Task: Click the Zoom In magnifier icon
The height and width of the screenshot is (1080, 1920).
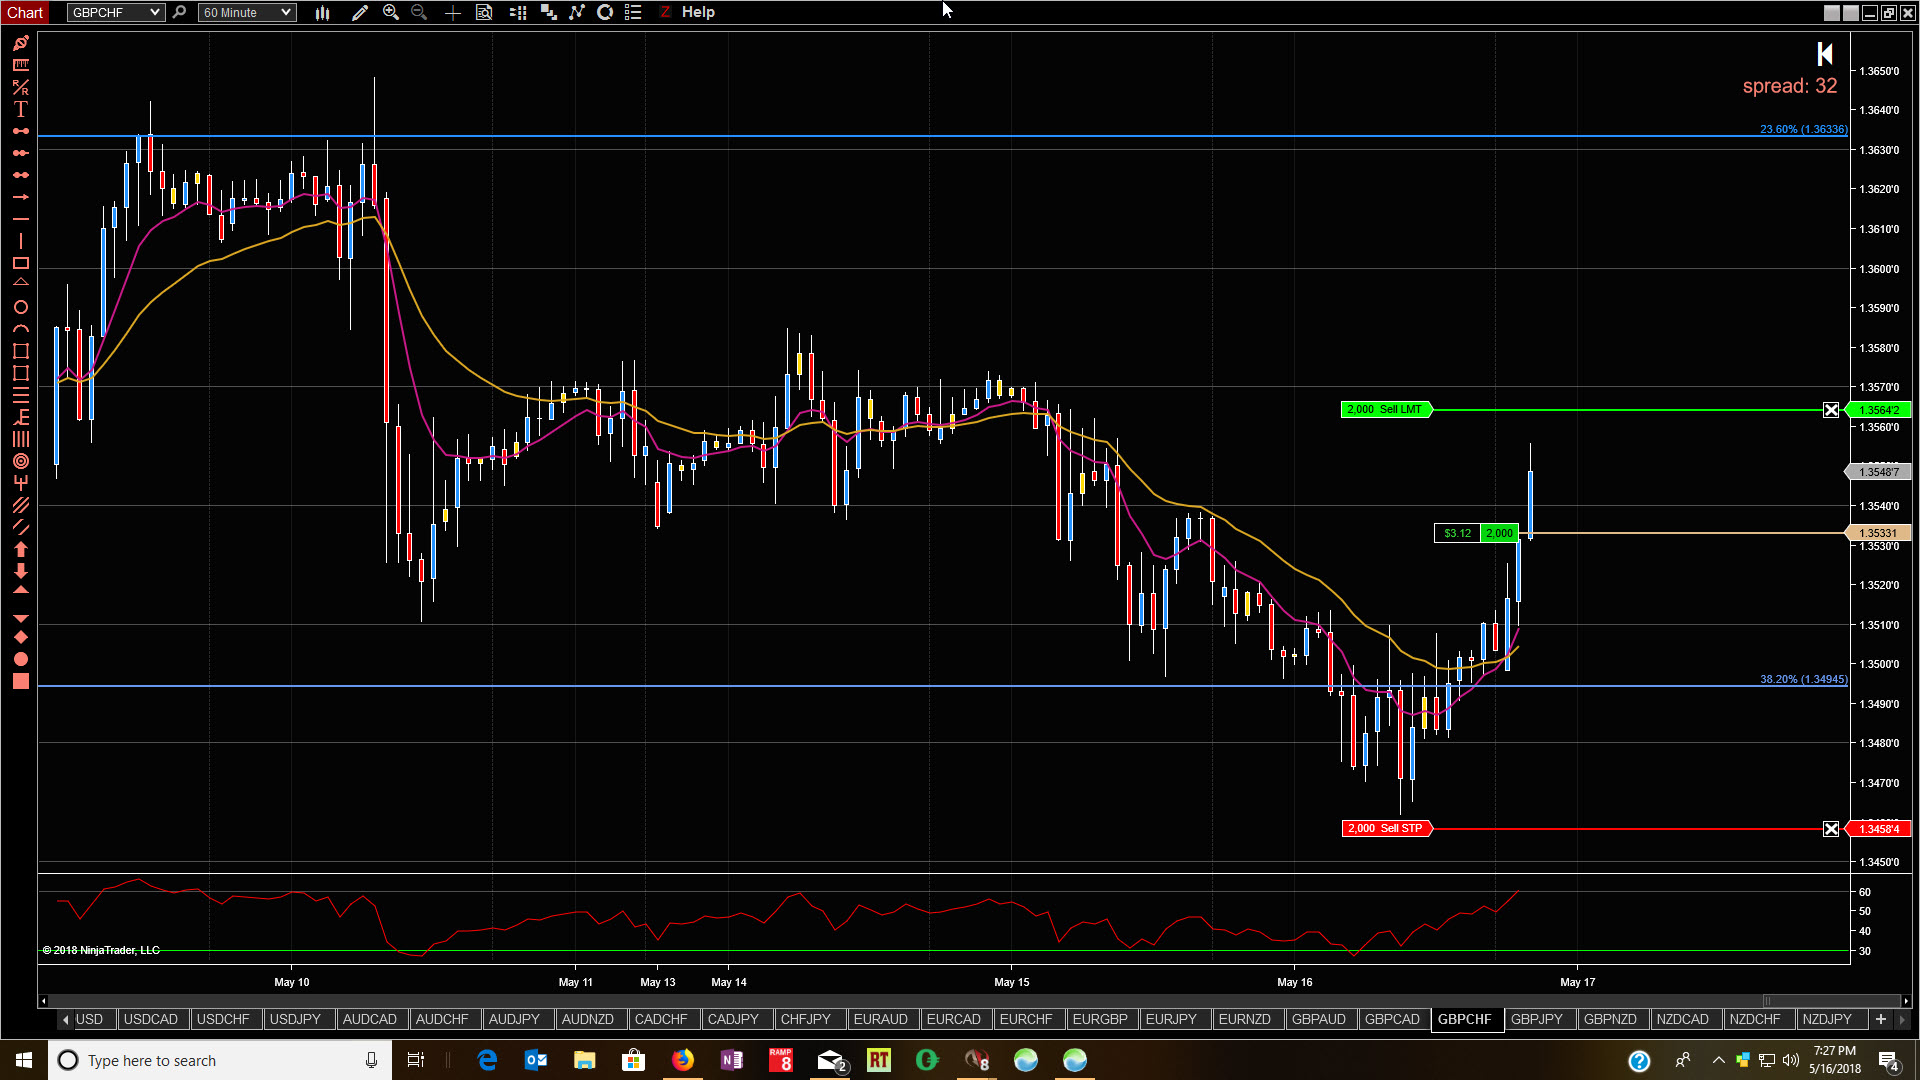Action: point(391,12)
